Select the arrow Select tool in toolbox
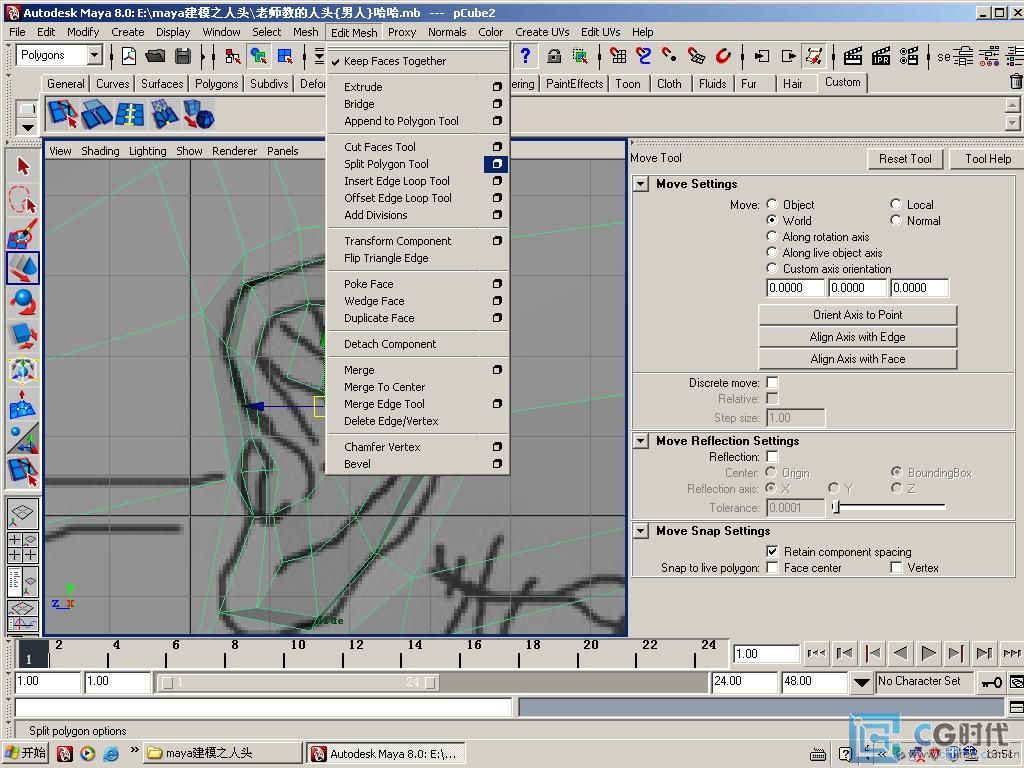 point(23,166)
